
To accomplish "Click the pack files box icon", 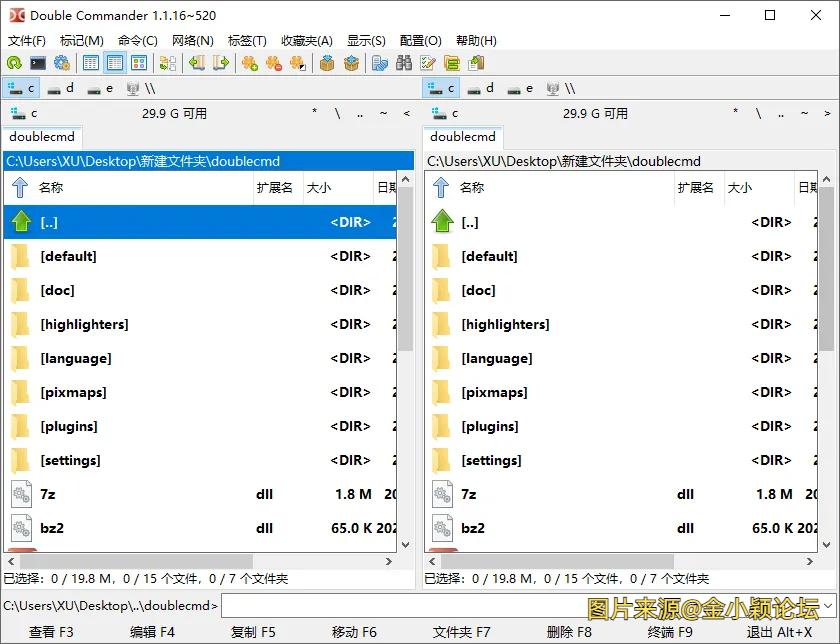I will point(326,63).
